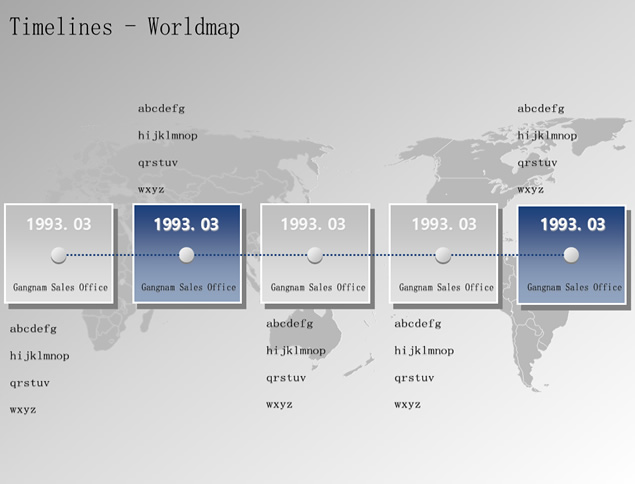This screenshot has width=635, height=484.
Task: Click "abcdefg" text above the second box
Action: (161, 109)
